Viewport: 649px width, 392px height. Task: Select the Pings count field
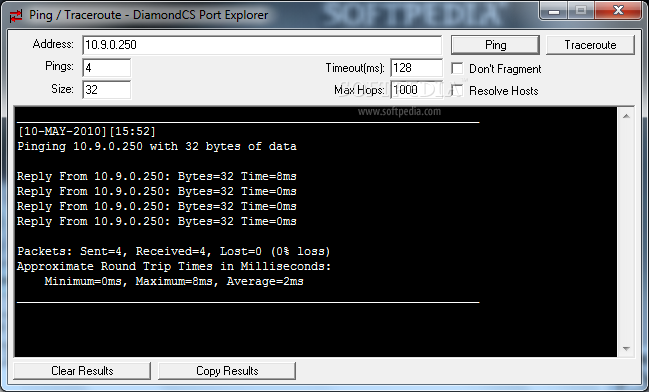(x=106, y=67)
